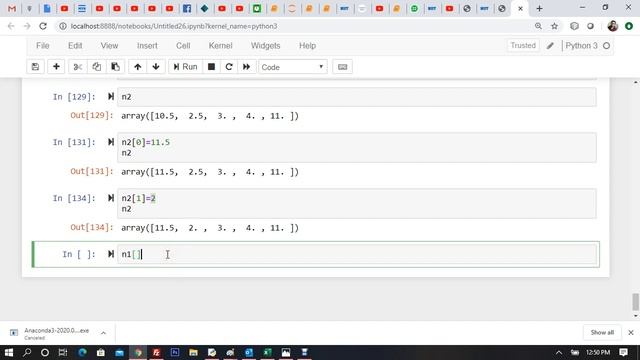Open the Cell menu

tap(183, 46)
